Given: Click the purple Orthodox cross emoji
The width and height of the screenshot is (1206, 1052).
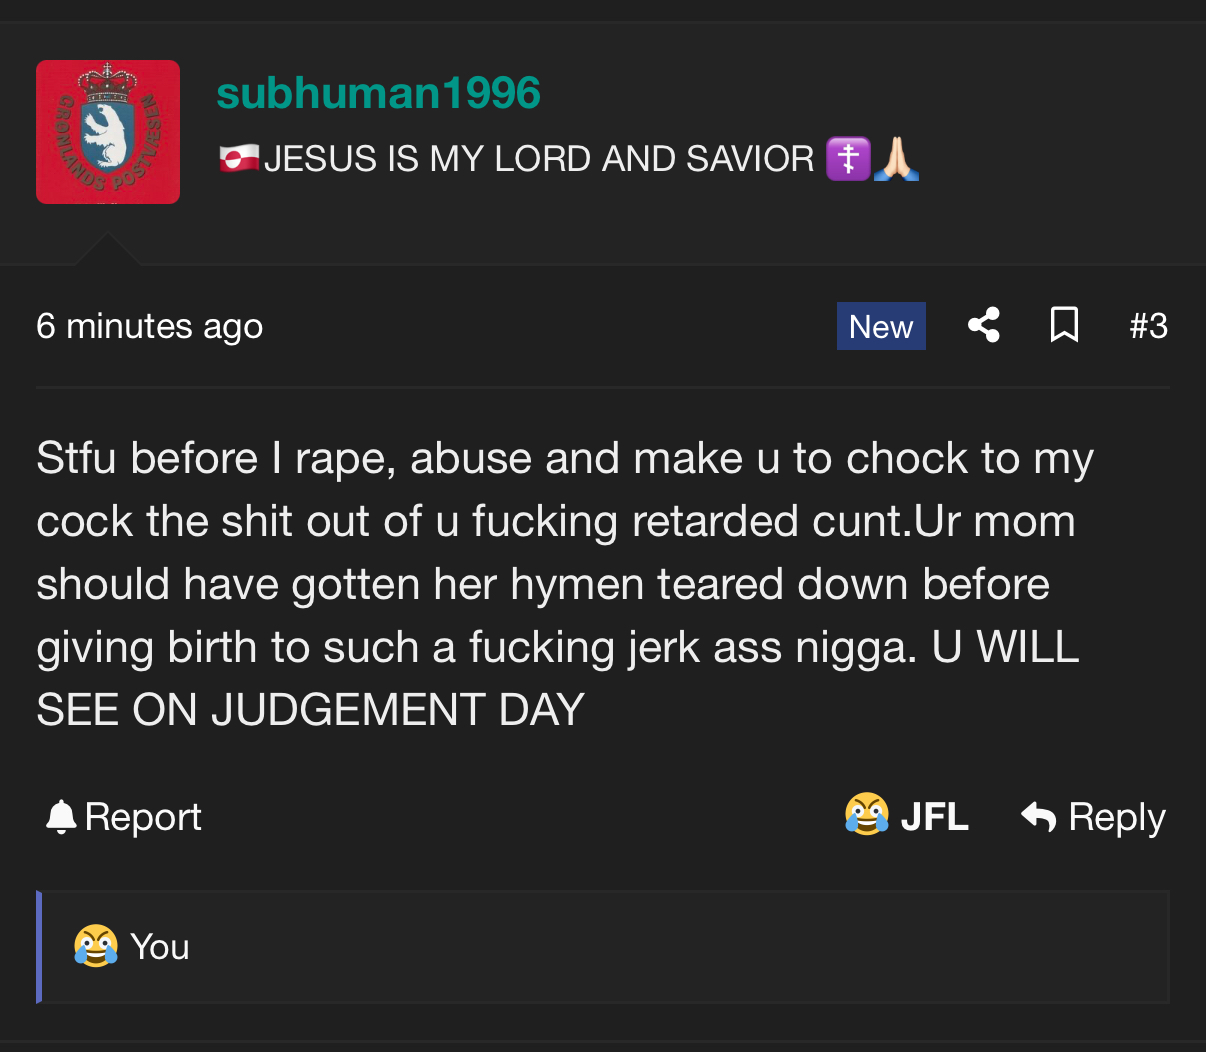Looking at the screenshot, I should [x=848, y=158].
